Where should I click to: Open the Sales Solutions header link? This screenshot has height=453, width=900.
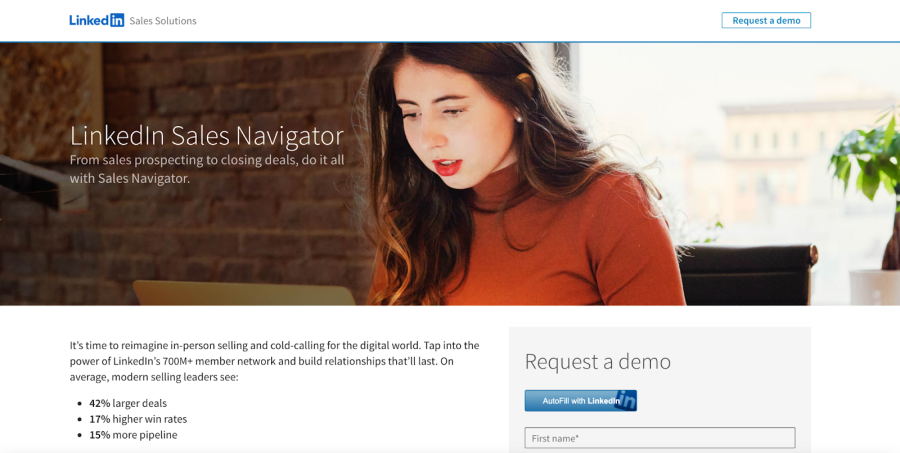(x=163, y=21)
